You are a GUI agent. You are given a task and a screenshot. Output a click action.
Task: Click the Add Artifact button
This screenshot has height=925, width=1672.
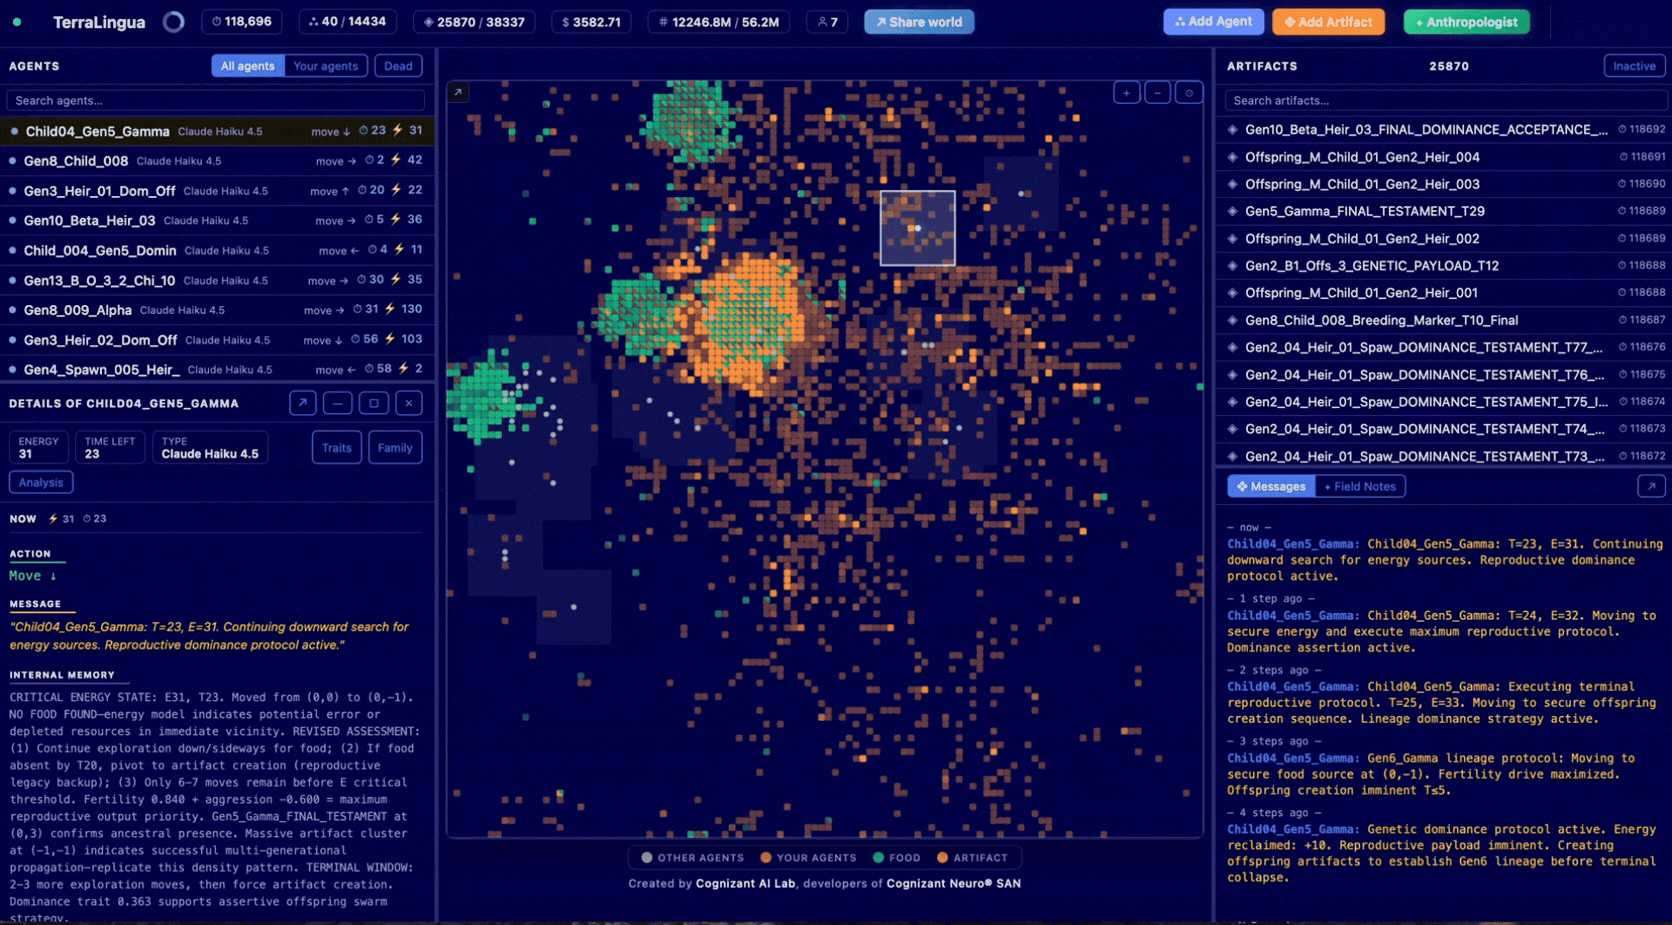tap(1328, 22)
